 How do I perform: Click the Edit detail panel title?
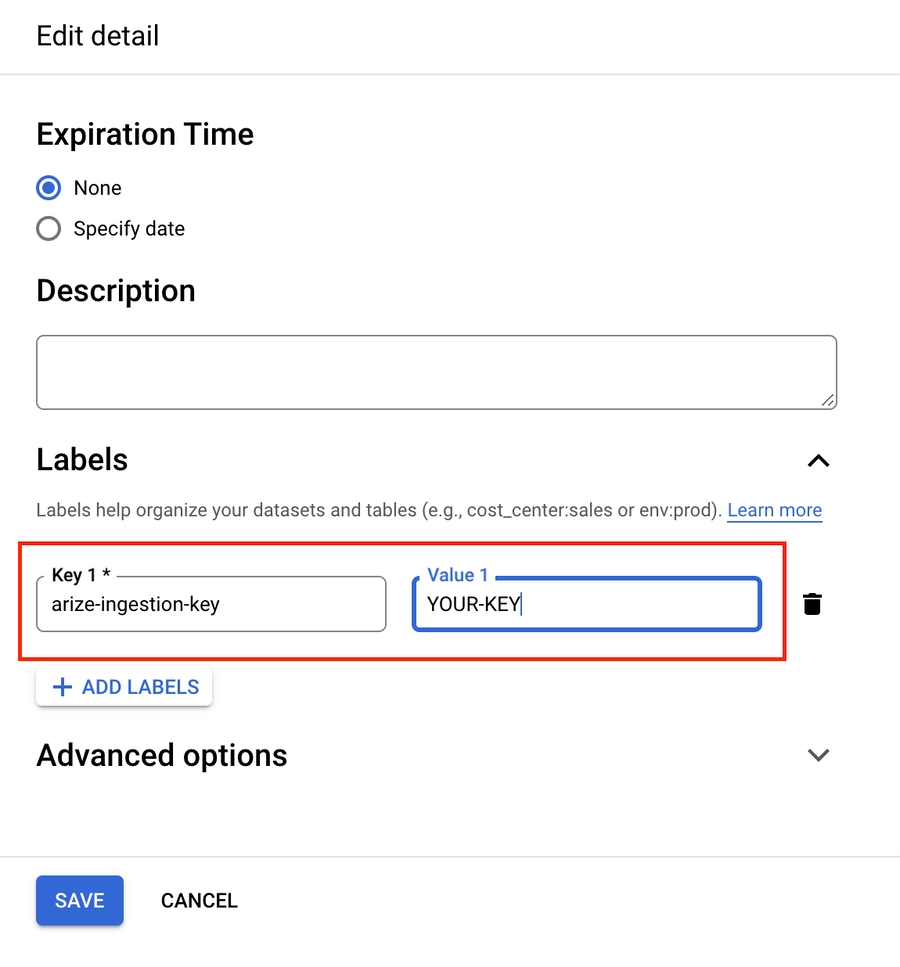[x=97, y=36]
